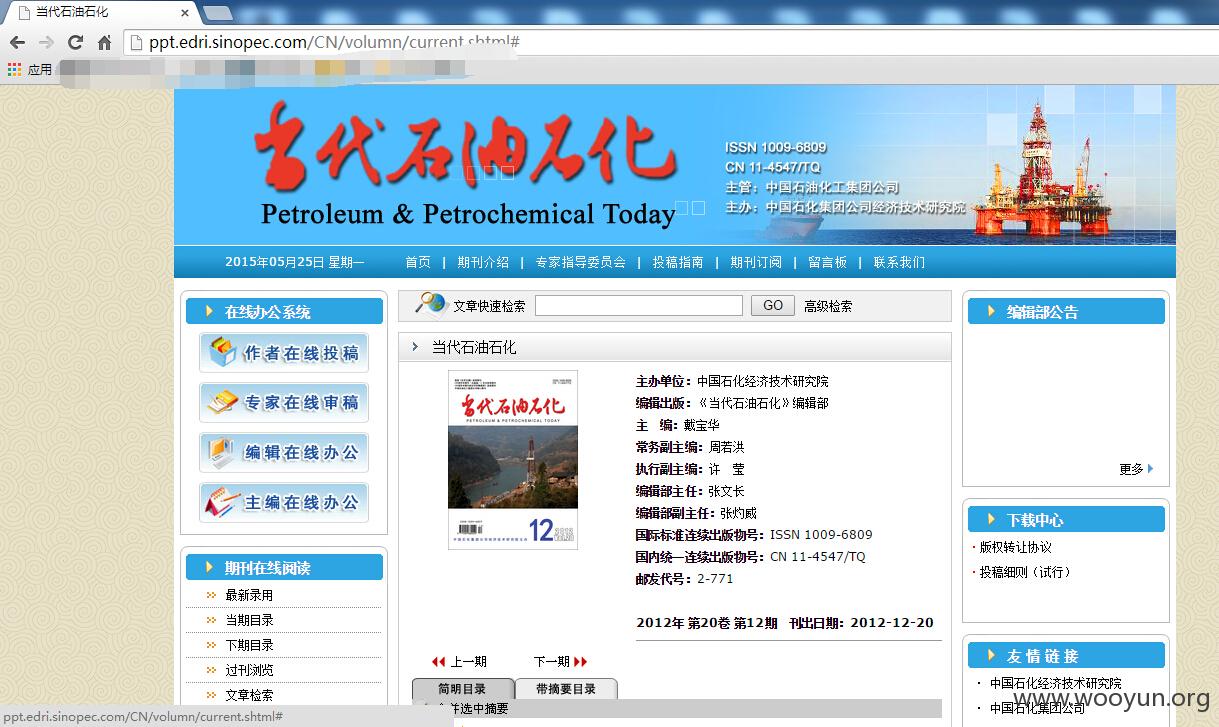Open 过刊浏览 in sidebar list
The image size is (1219, 727).
pos(249,670)
